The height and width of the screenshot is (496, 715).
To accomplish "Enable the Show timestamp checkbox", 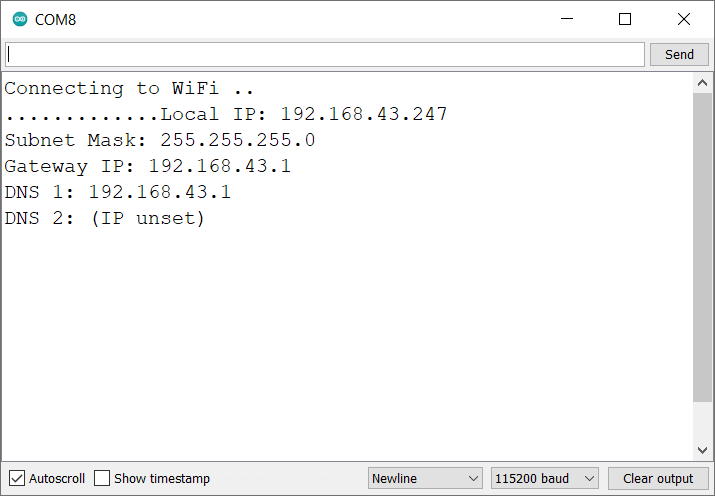I will [x=102, y=478].
